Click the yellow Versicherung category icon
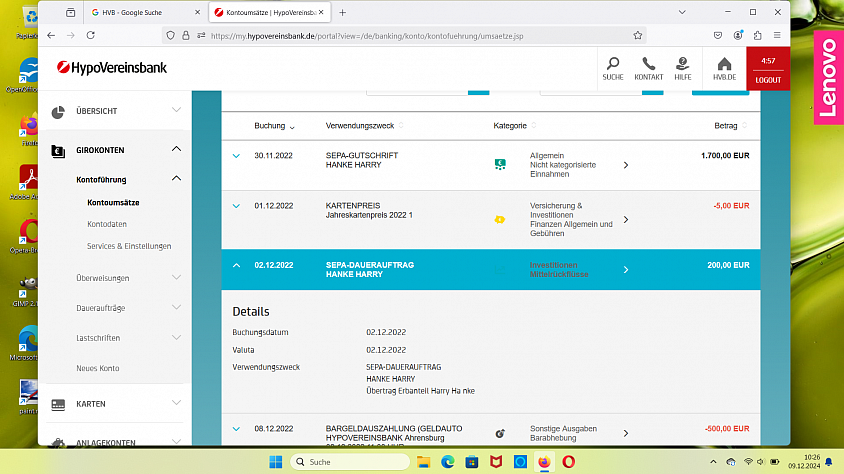Screen dimensions: 844x474 pos(500,220)
